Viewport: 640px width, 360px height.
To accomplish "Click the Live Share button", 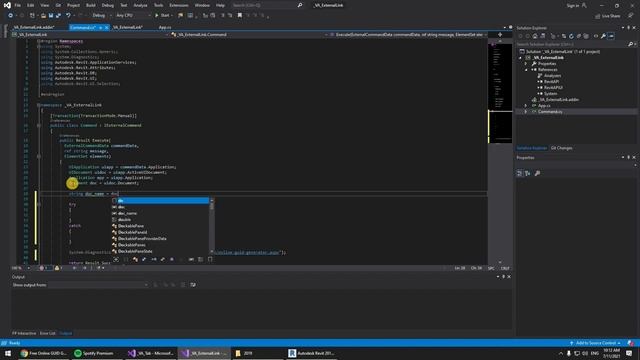I will (x=608, y=16).
